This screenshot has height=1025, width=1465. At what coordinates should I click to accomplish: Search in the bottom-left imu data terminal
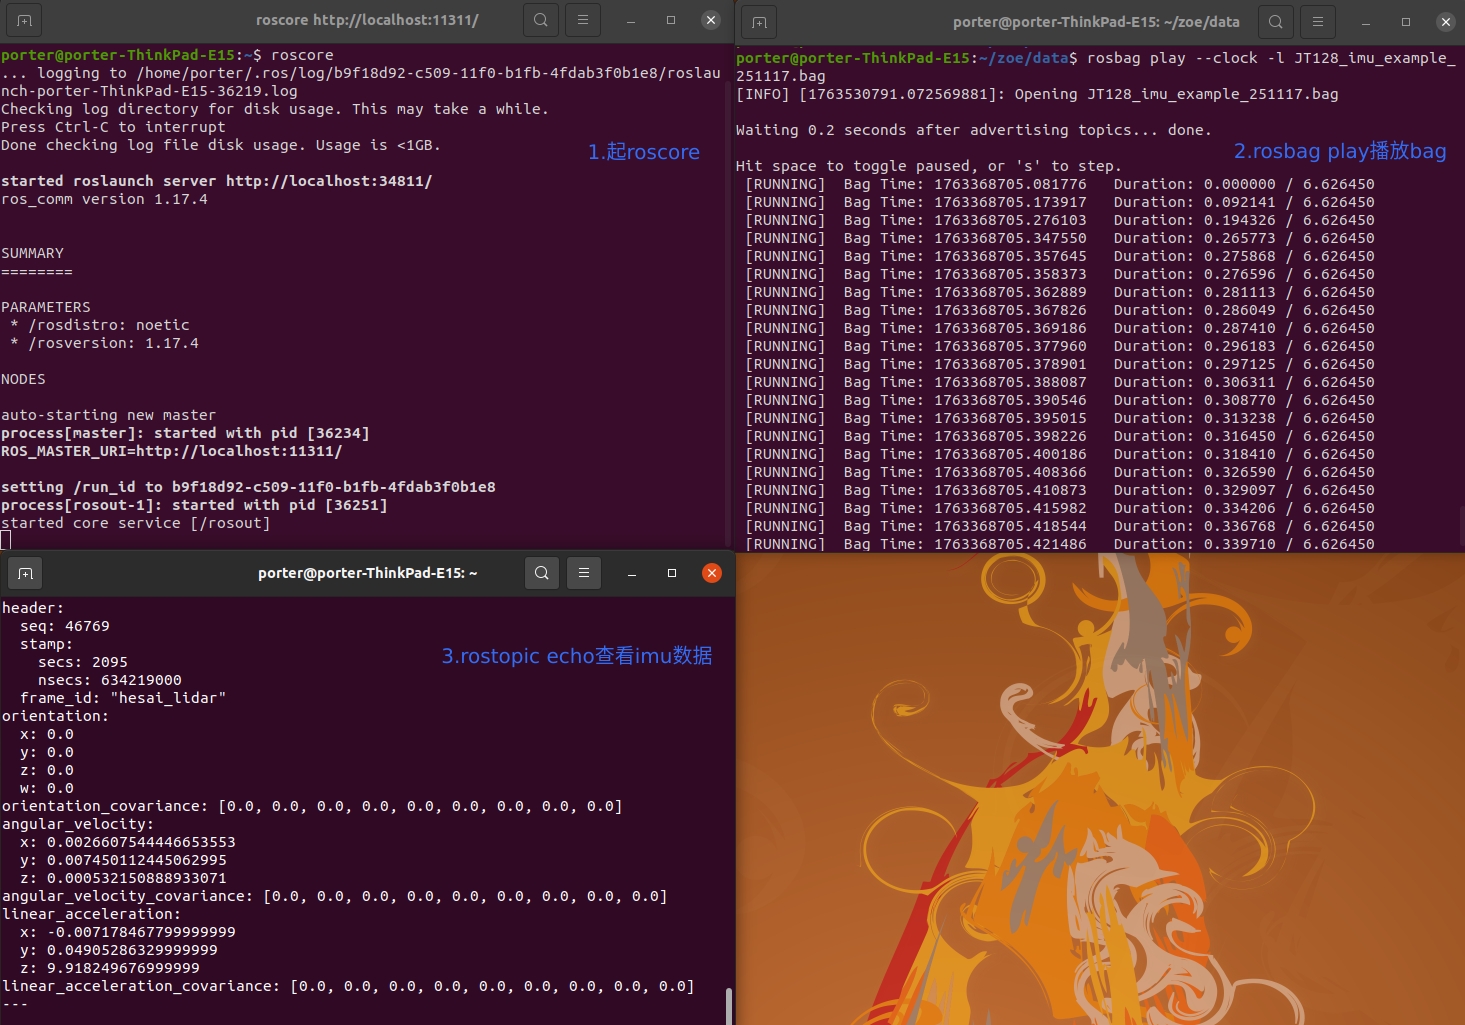pos(541,573)
